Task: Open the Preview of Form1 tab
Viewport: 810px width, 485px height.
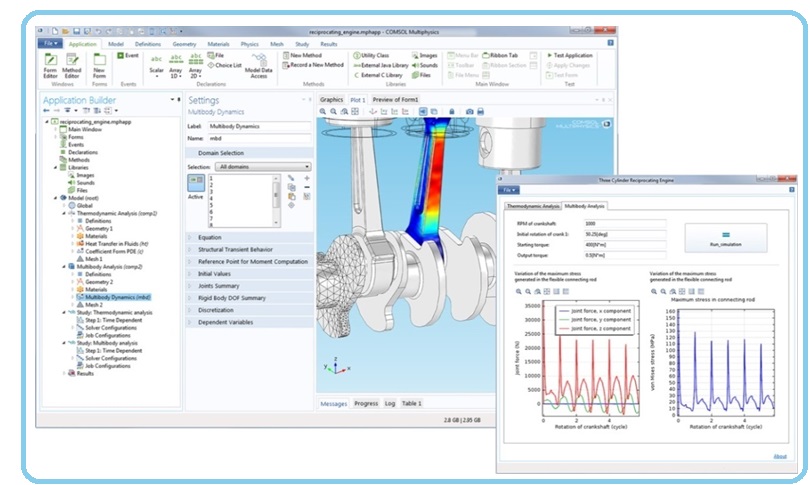Action: click(x=395, y=99)
